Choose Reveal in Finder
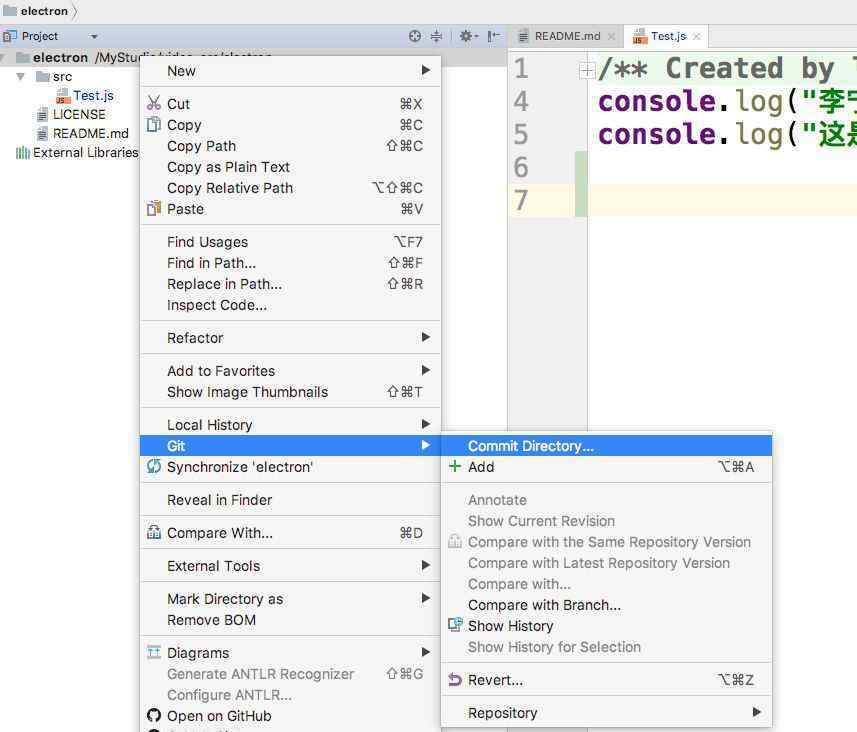This screenshot has height=732, width=857. tap(290, 500)
